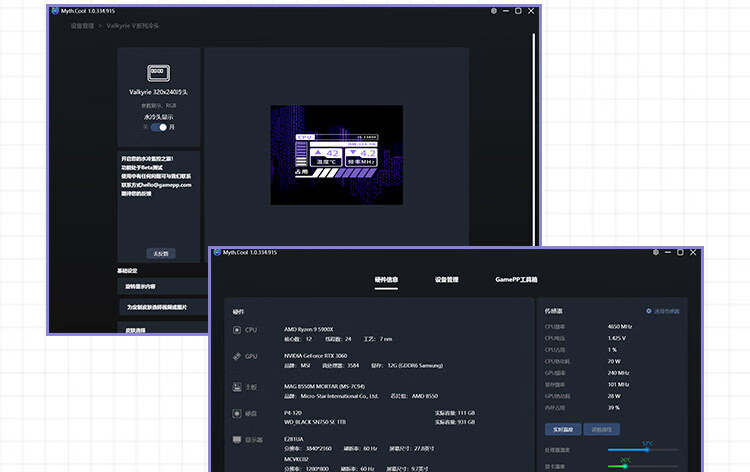This screenshot has height=472, width=750.
Task: Open the first row under basic settings
Action: pos(163,286)
